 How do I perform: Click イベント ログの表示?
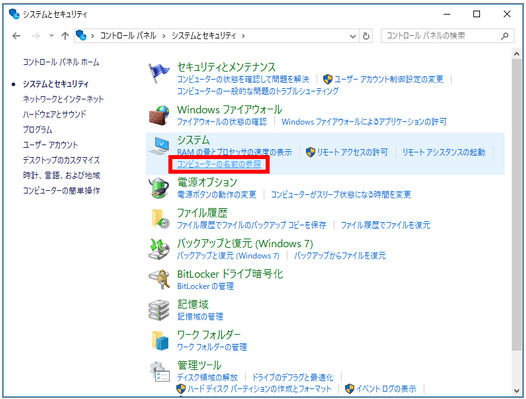click(386, 389)
